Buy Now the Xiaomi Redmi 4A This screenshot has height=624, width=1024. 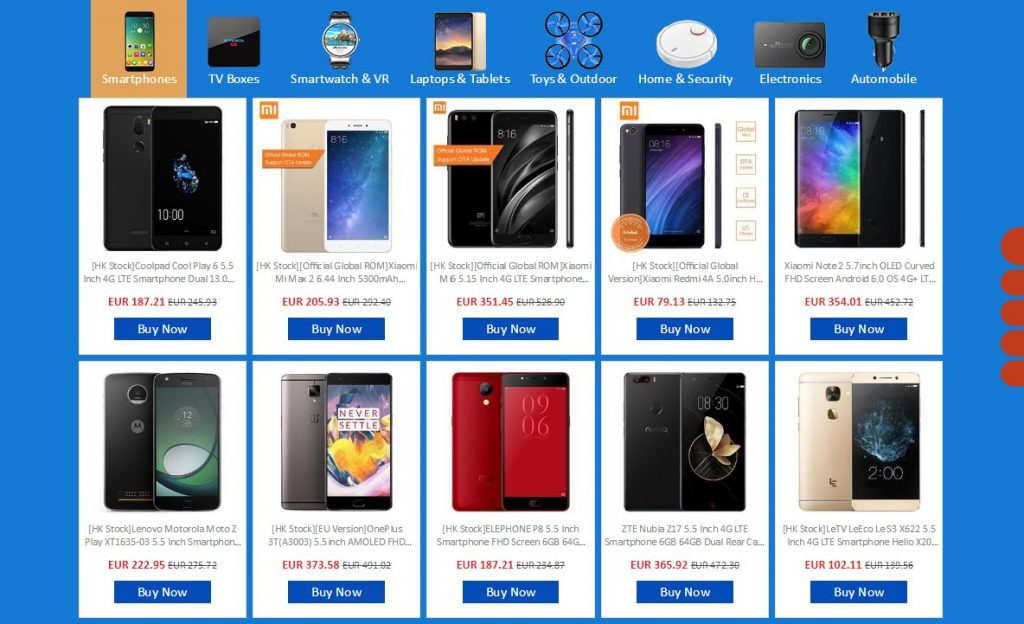(x=684, y=329)
